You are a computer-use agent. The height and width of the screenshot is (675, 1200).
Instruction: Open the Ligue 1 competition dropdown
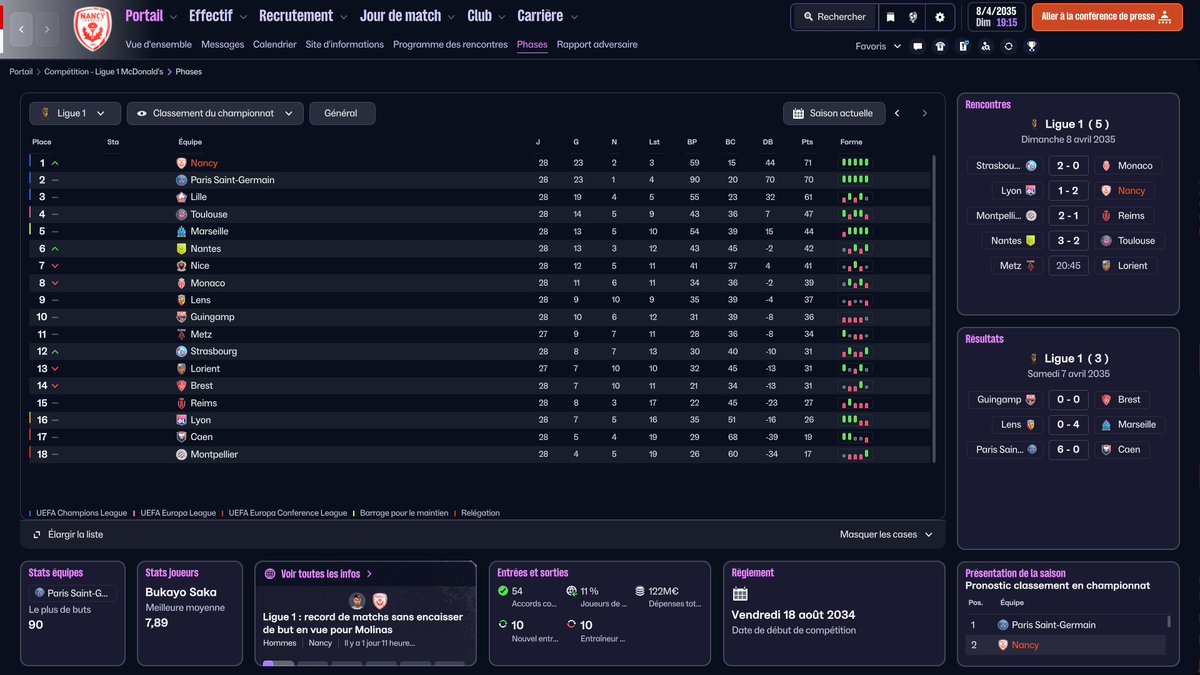tap(75, 113)
